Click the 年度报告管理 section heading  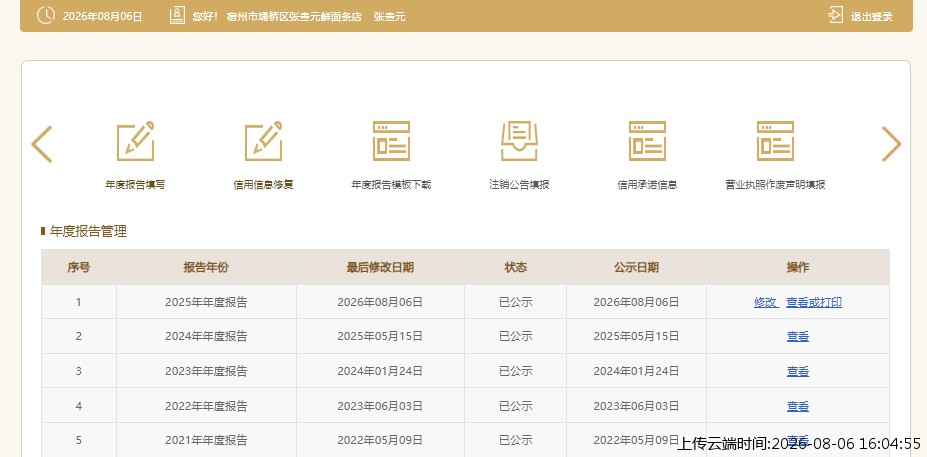[x=88, y=231]
